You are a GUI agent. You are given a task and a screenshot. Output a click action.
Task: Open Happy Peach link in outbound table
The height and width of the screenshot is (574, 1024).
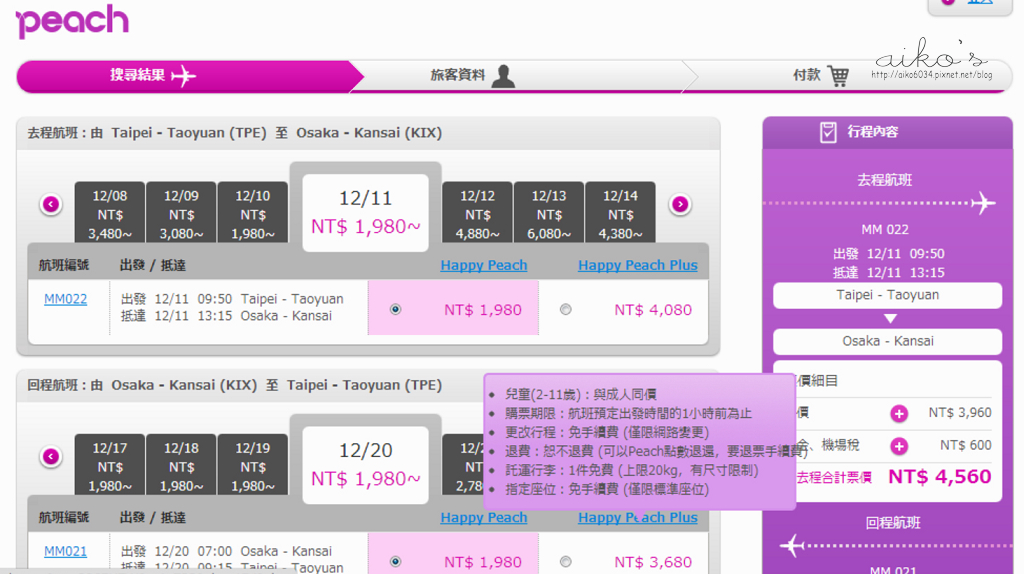coord(483,265)
